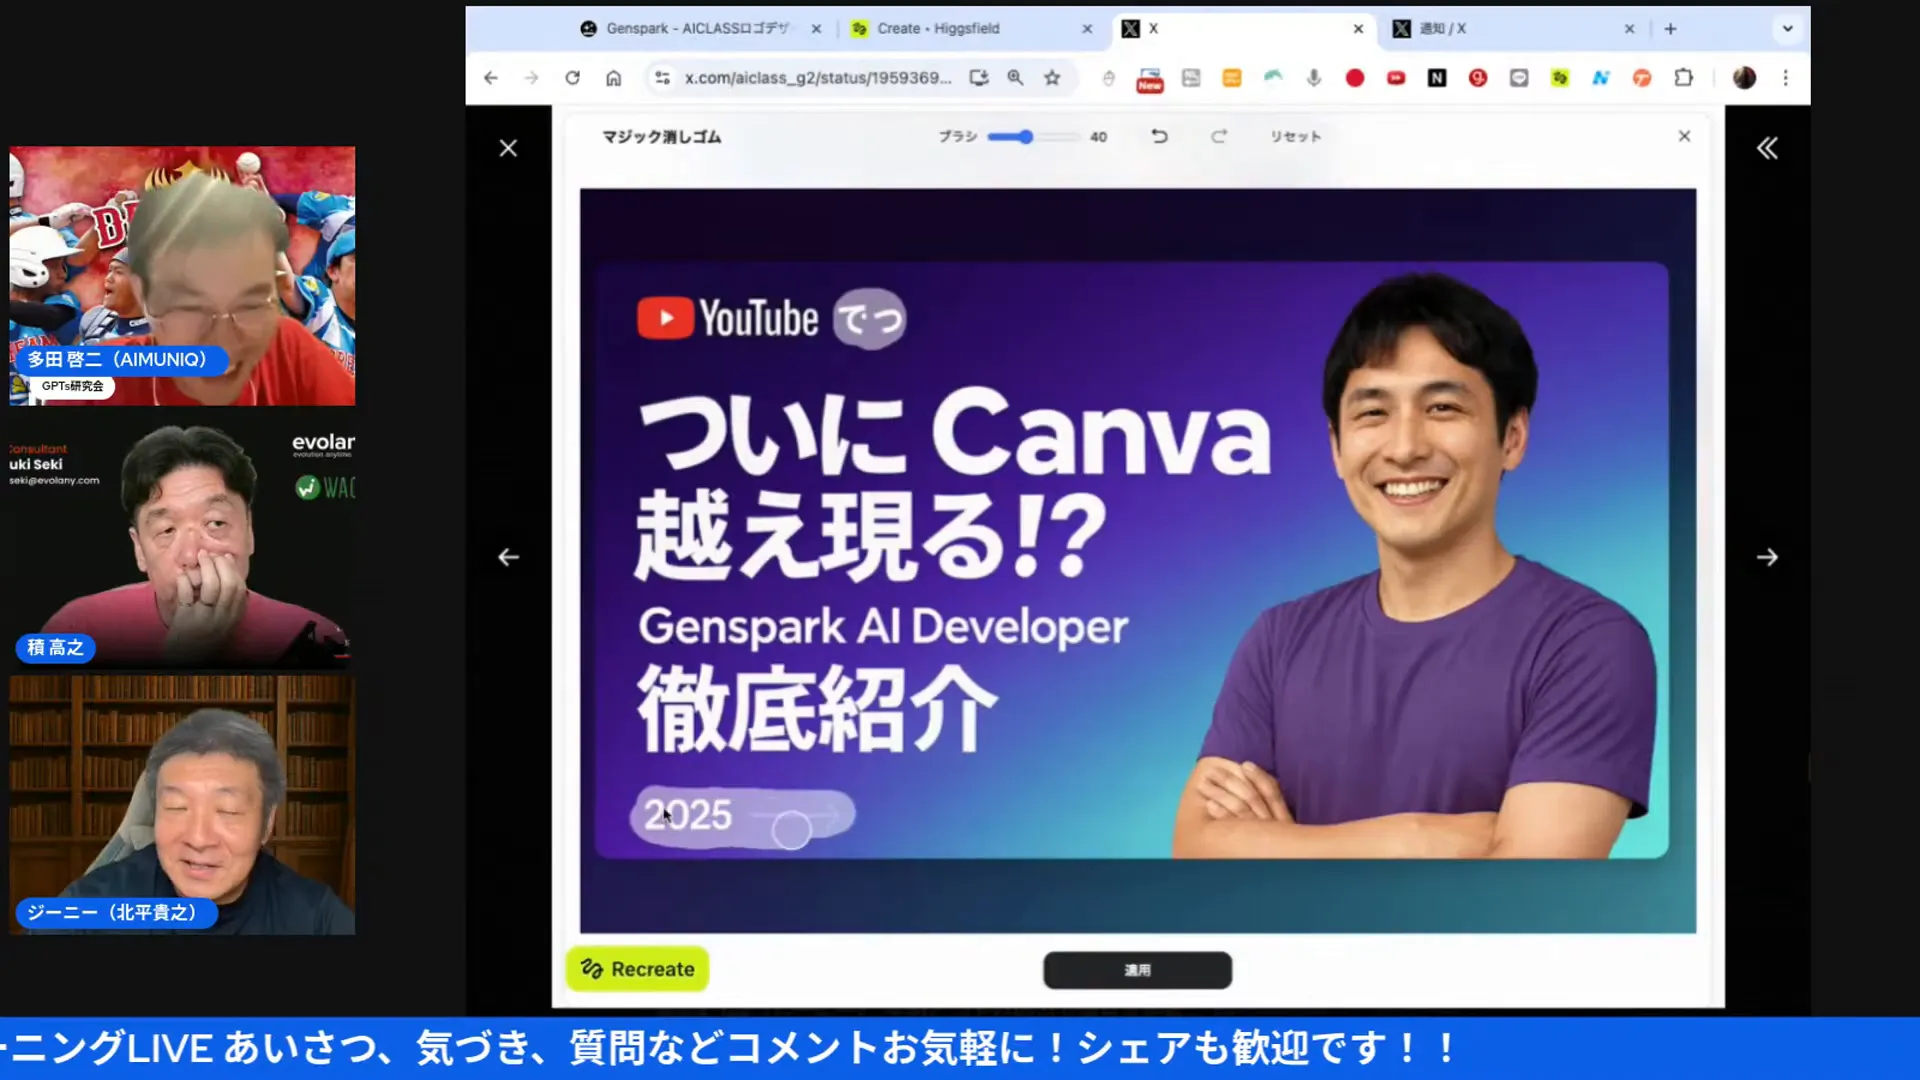Close the Genspark tab
The width and height of the screenshot is (1920, 1080).
click(816, 29)
